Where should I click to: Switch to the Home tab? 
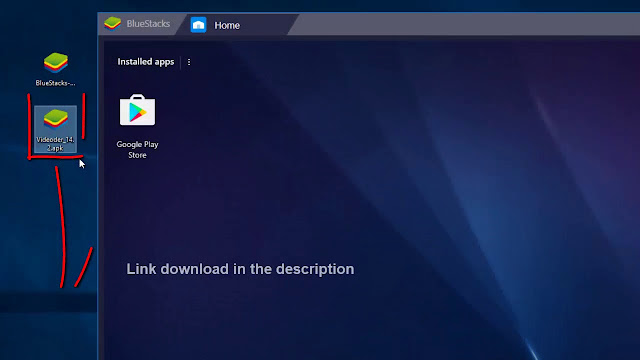coord(238,25)
